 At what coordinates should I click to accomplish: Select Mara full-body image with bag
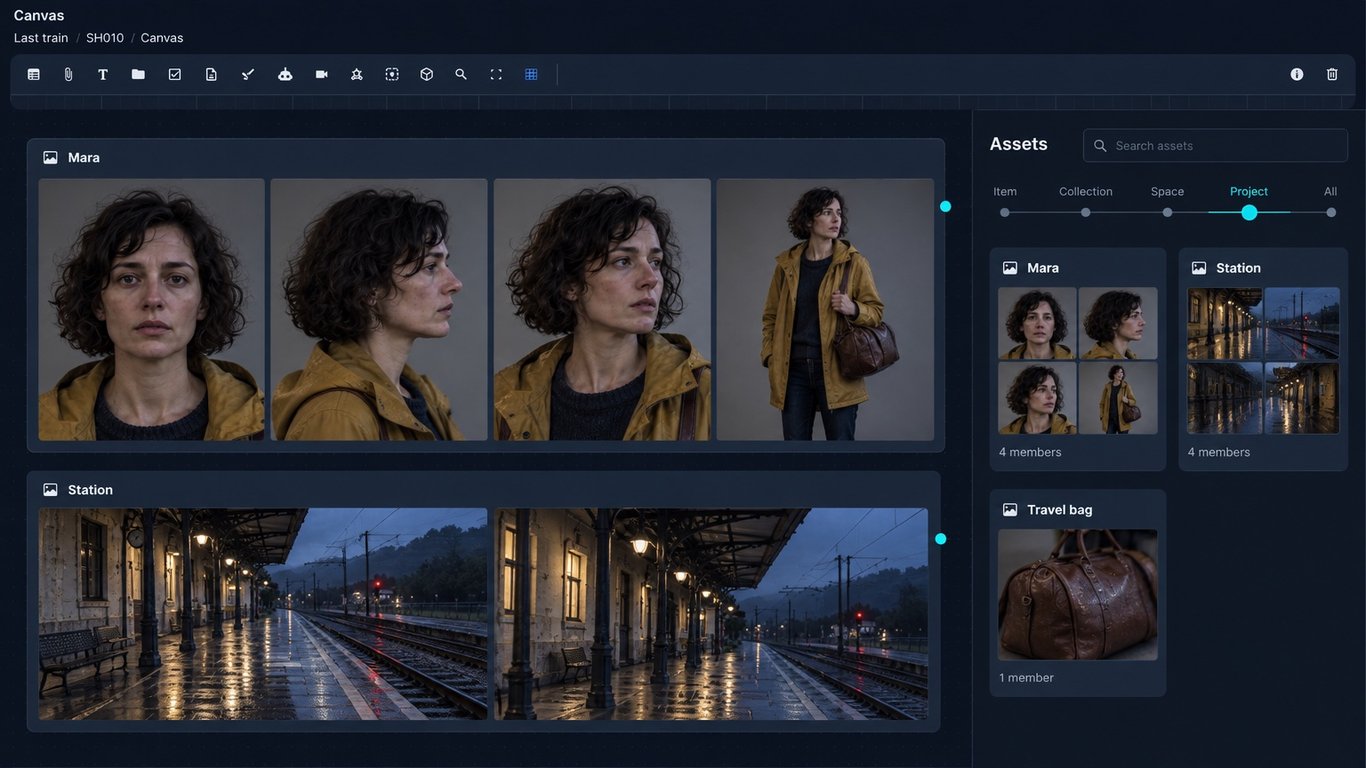point(825,310)
